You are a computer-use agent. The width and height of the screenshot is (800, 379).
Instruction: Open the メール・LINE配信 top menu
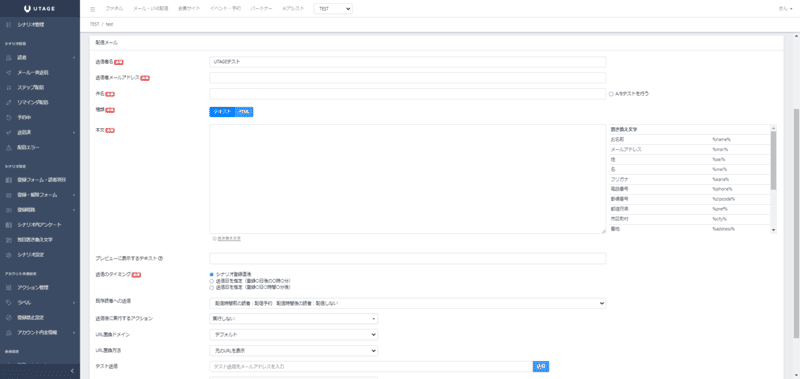pyautogui.click(x=151, y=9)
